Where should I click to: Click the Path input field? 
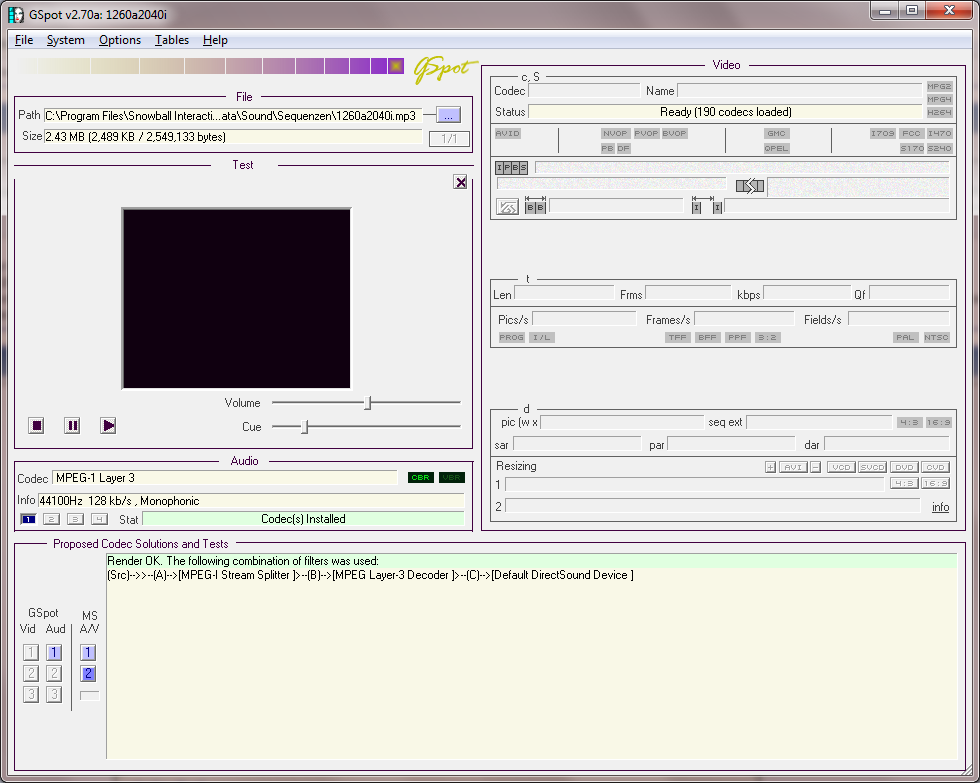tap(230, 115)
